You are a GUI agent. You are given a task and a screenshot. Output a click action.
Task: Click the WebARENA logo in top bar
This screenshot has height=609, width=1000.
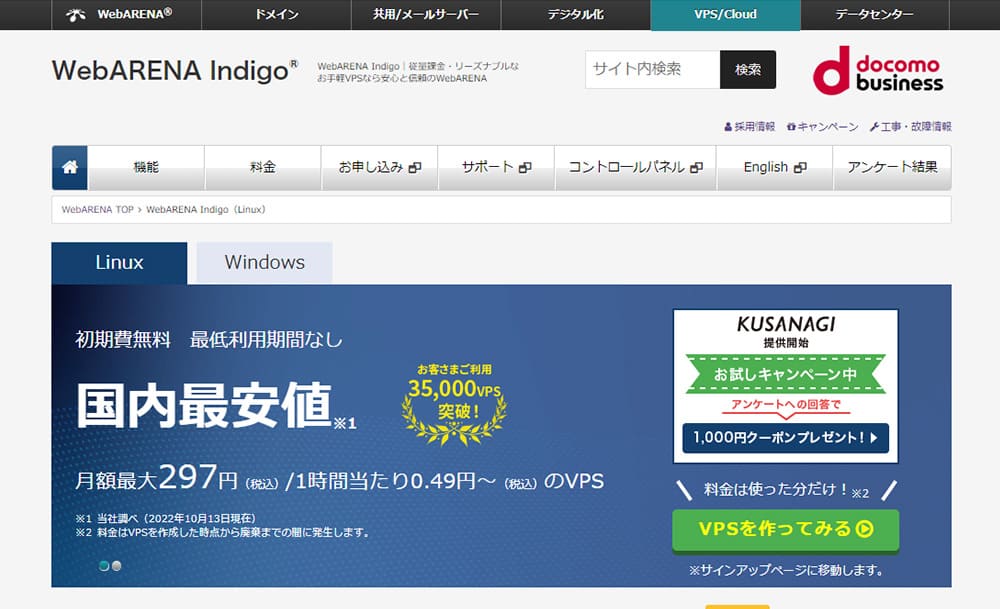click(x=120, y=14)
